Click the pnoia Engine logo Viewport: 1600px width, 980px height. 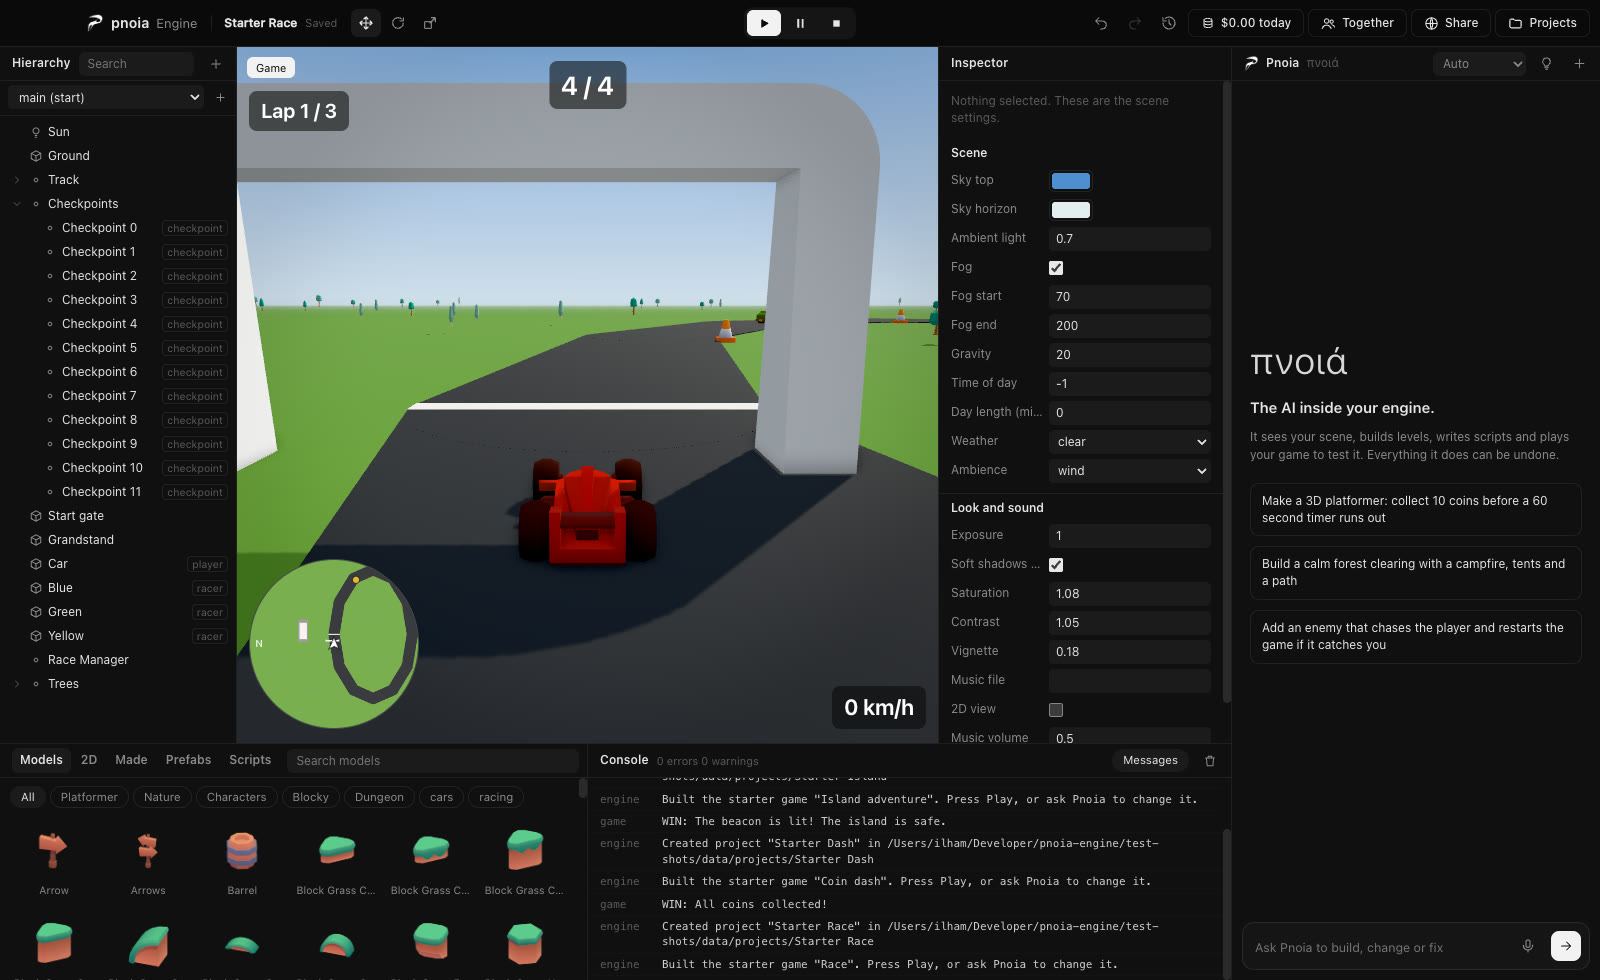(142, 23)
